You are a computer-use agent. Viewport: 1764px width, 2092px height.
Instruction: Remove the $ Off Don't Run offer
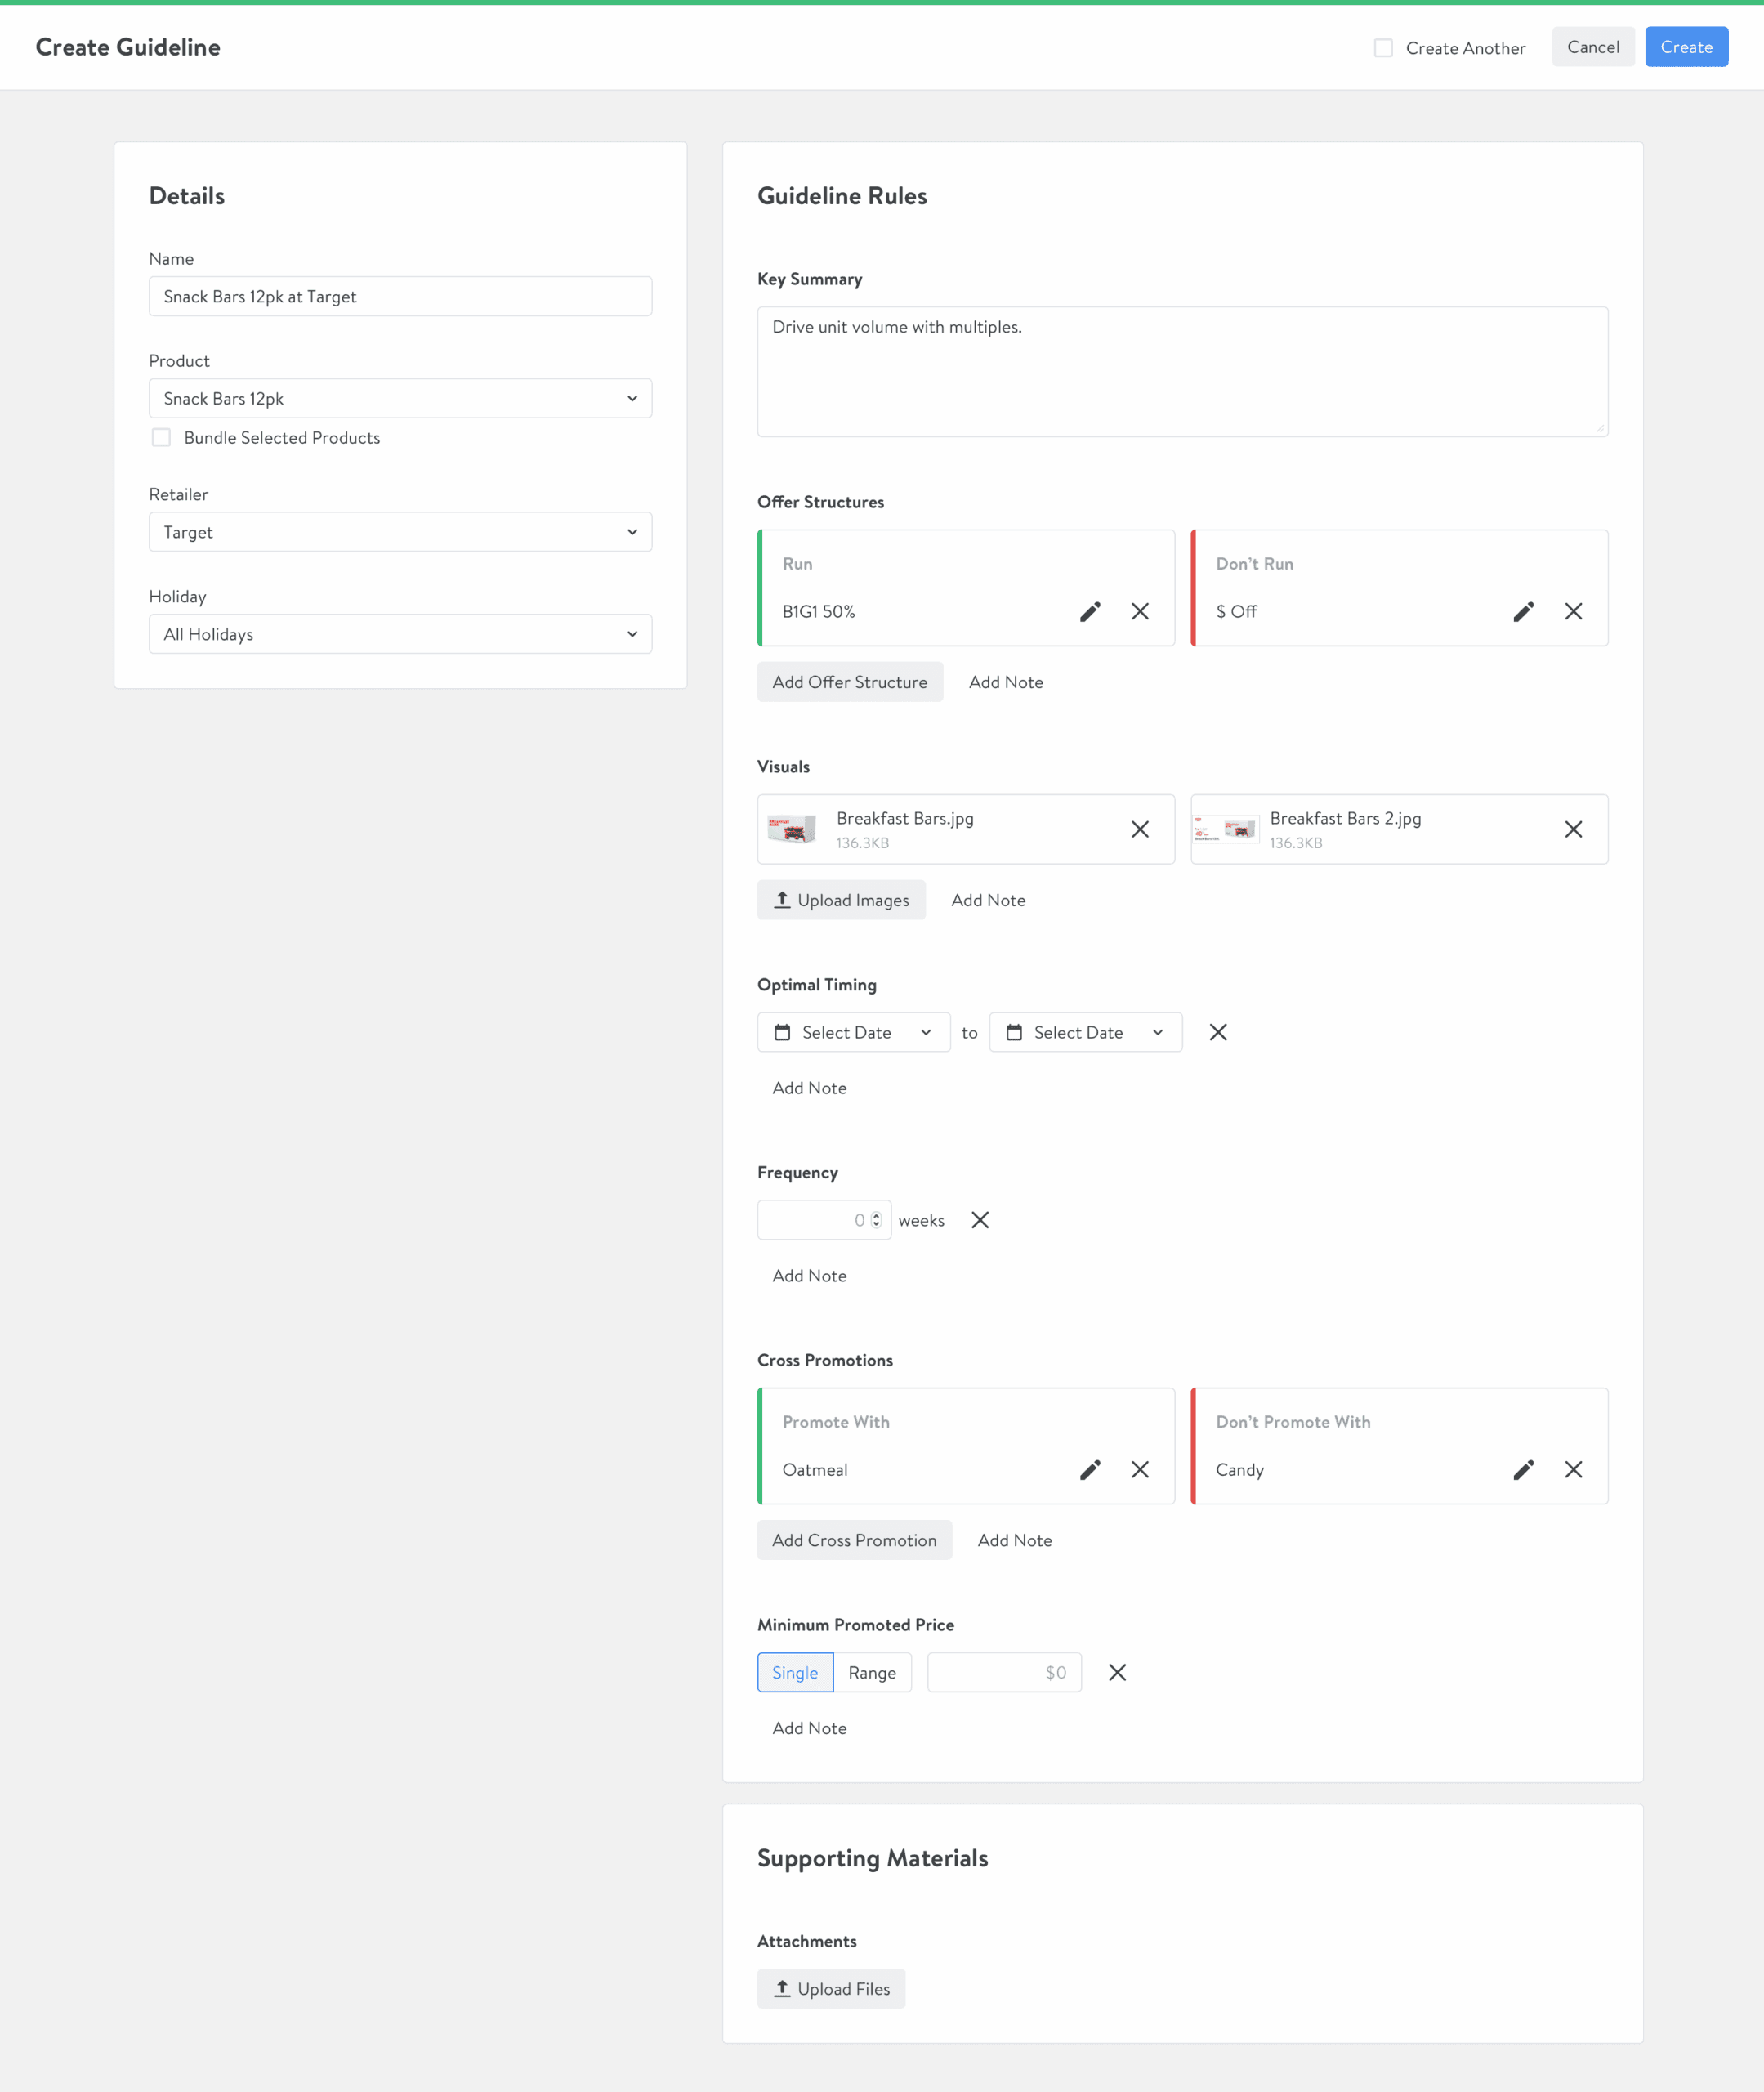(x=1573, y=611)
